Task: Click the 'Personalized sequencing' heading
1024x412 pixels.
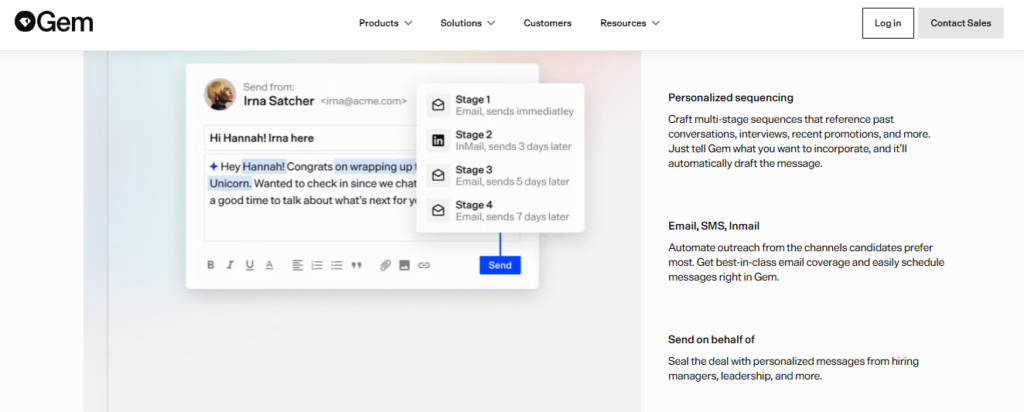Action: click(731, 97)
